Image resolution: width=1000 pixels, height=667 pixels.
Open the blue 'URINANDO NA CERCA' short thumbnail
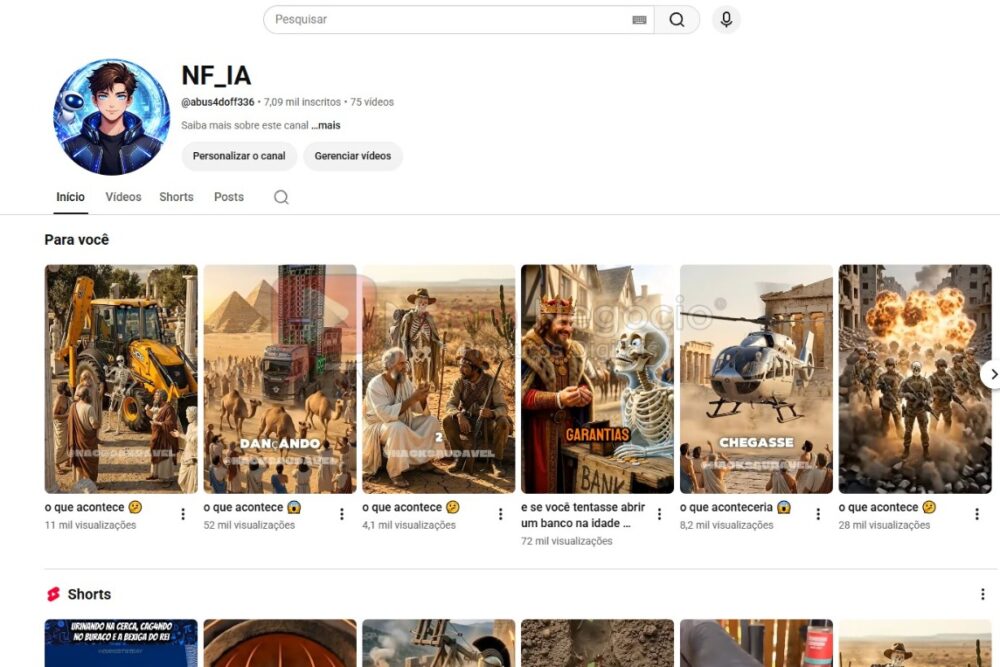tap(121, 643)
